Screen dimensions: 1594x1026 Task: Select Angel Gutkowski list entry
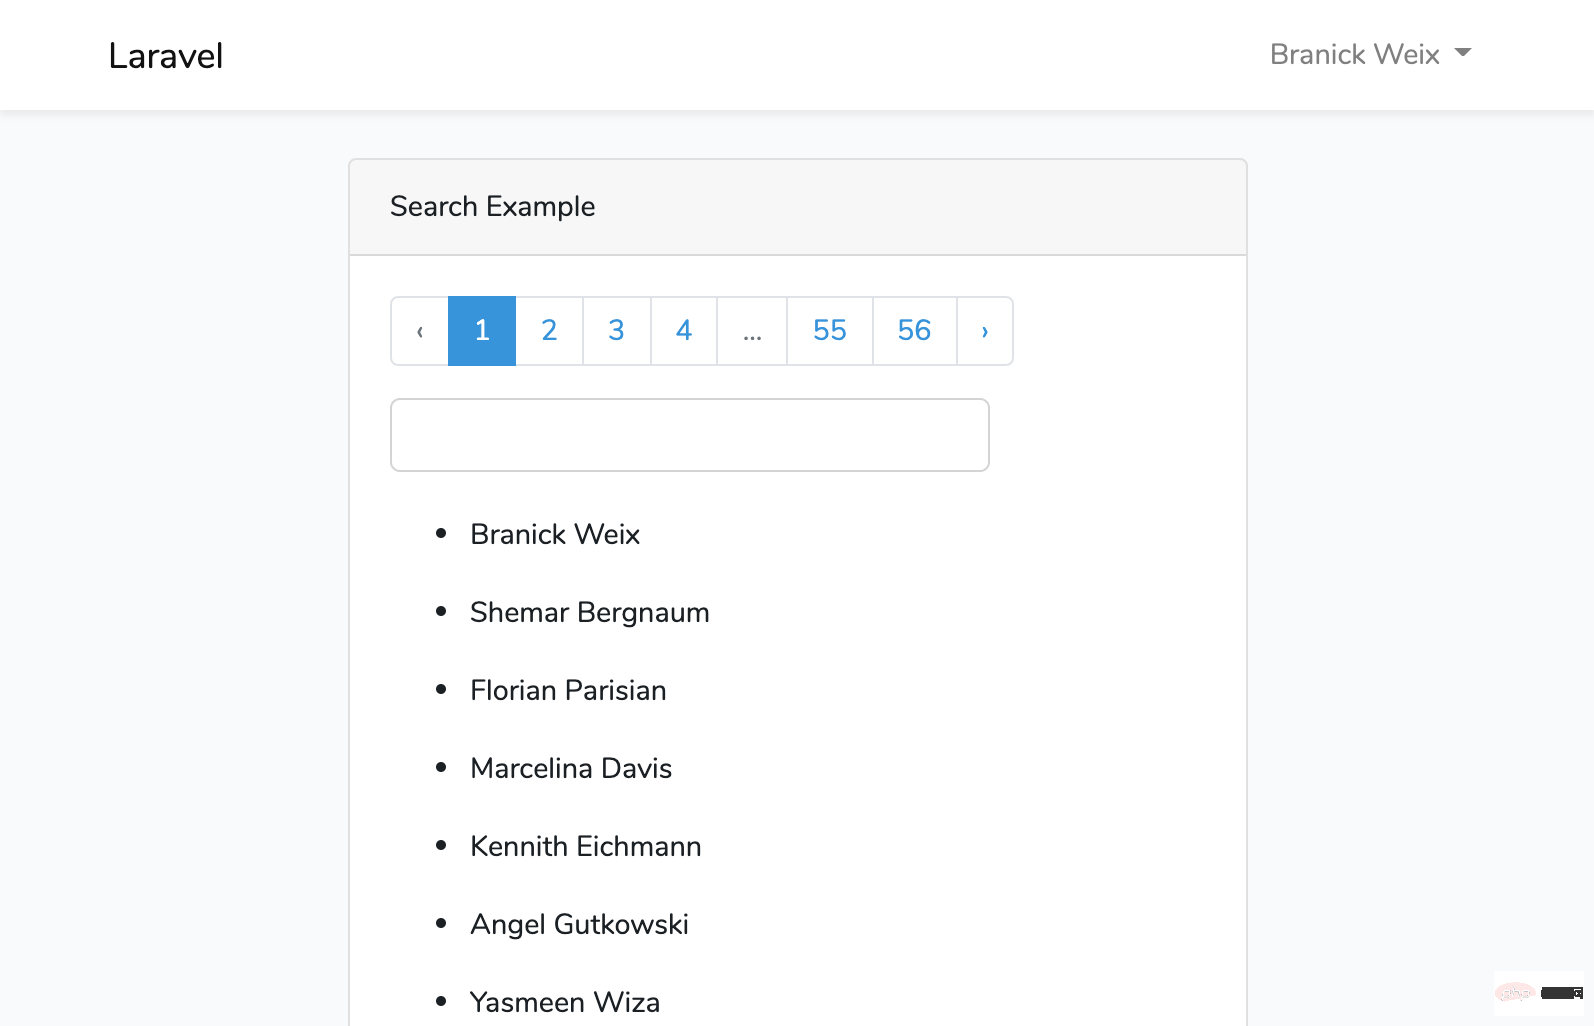[579, 924]
